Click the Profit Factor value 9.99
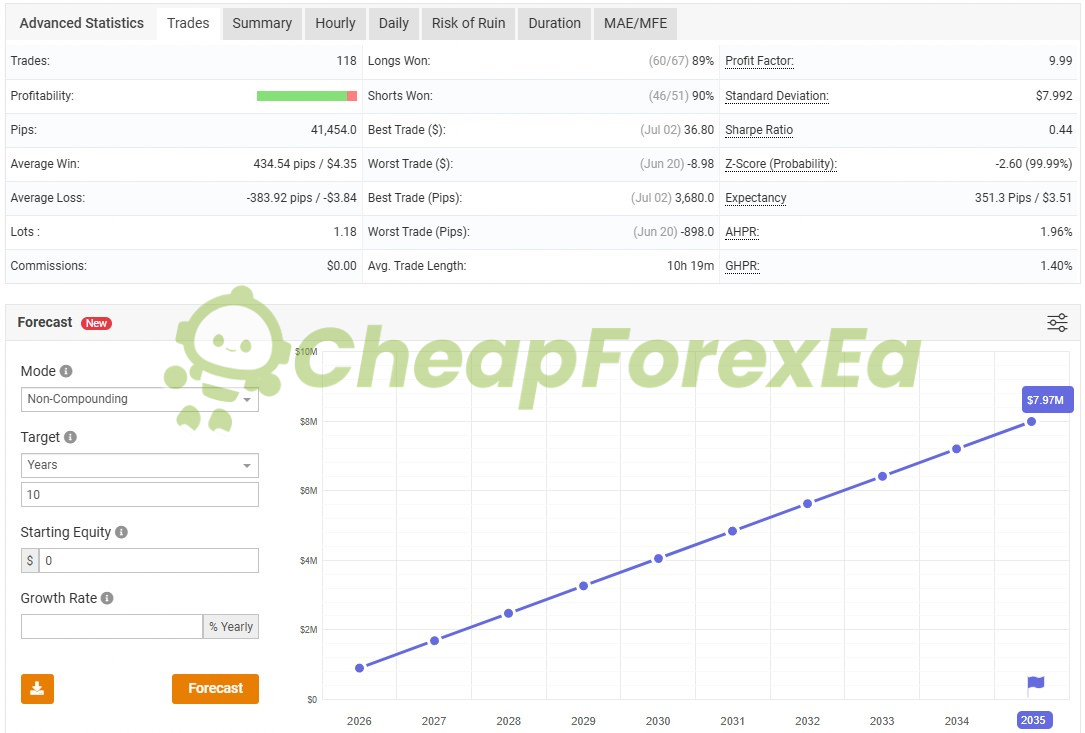Viewport: 1085px width, 733px height. click(1061, 61)
